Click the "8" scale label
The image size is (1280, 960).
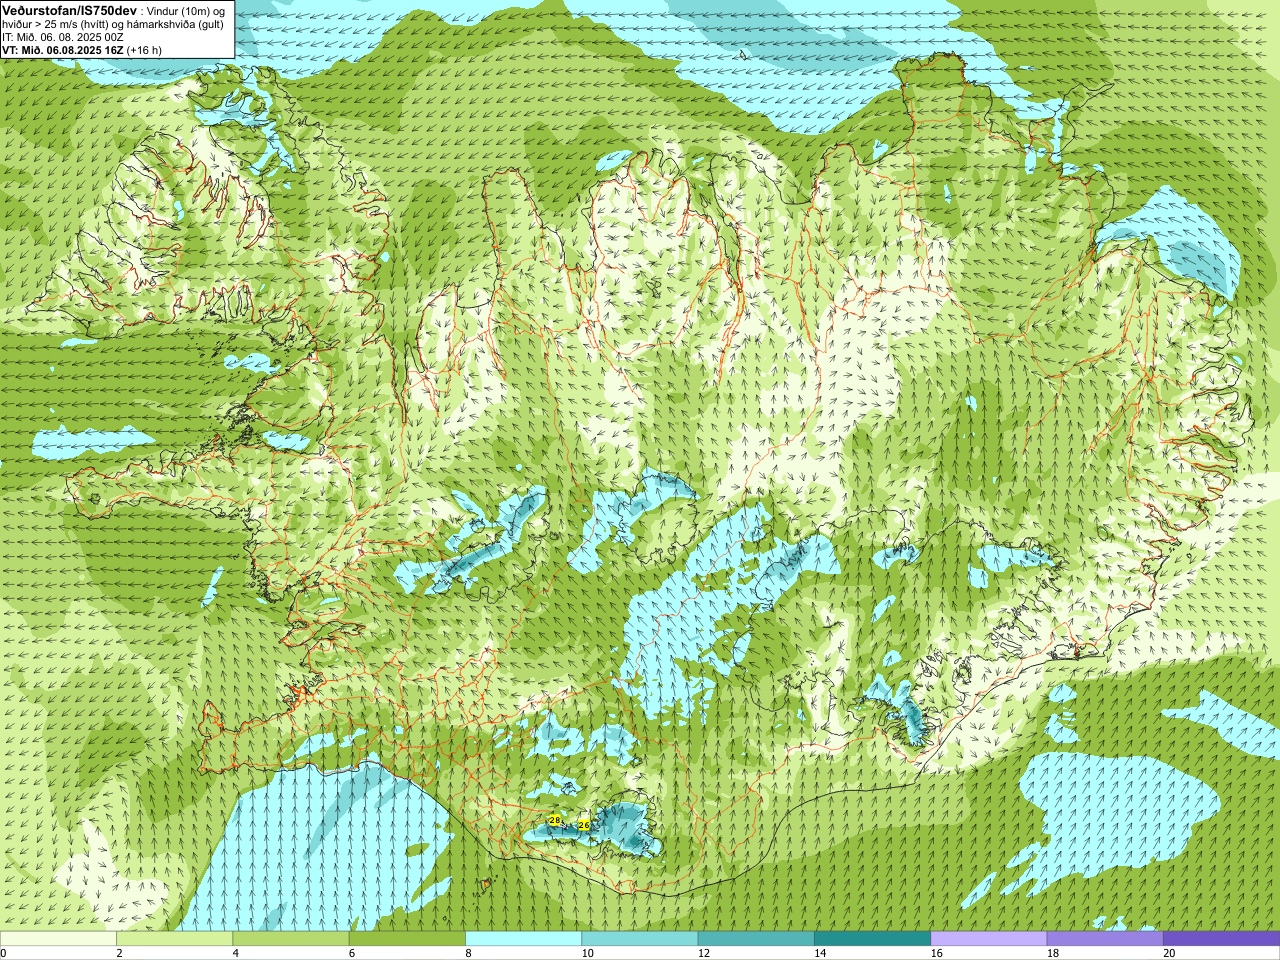click(x=468, y=953)
